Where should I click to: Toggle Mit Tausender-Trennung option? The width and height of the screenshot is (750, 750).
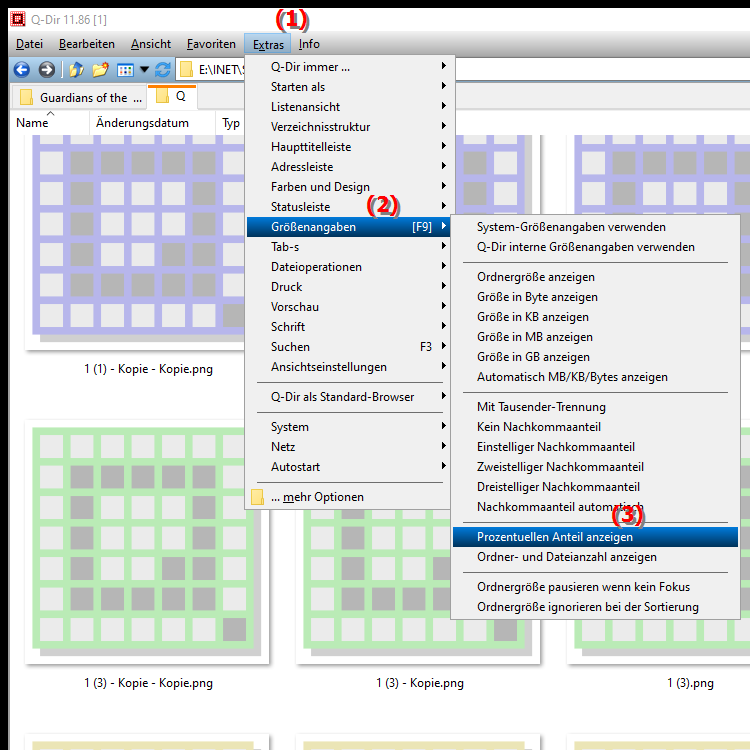point(595,407)
